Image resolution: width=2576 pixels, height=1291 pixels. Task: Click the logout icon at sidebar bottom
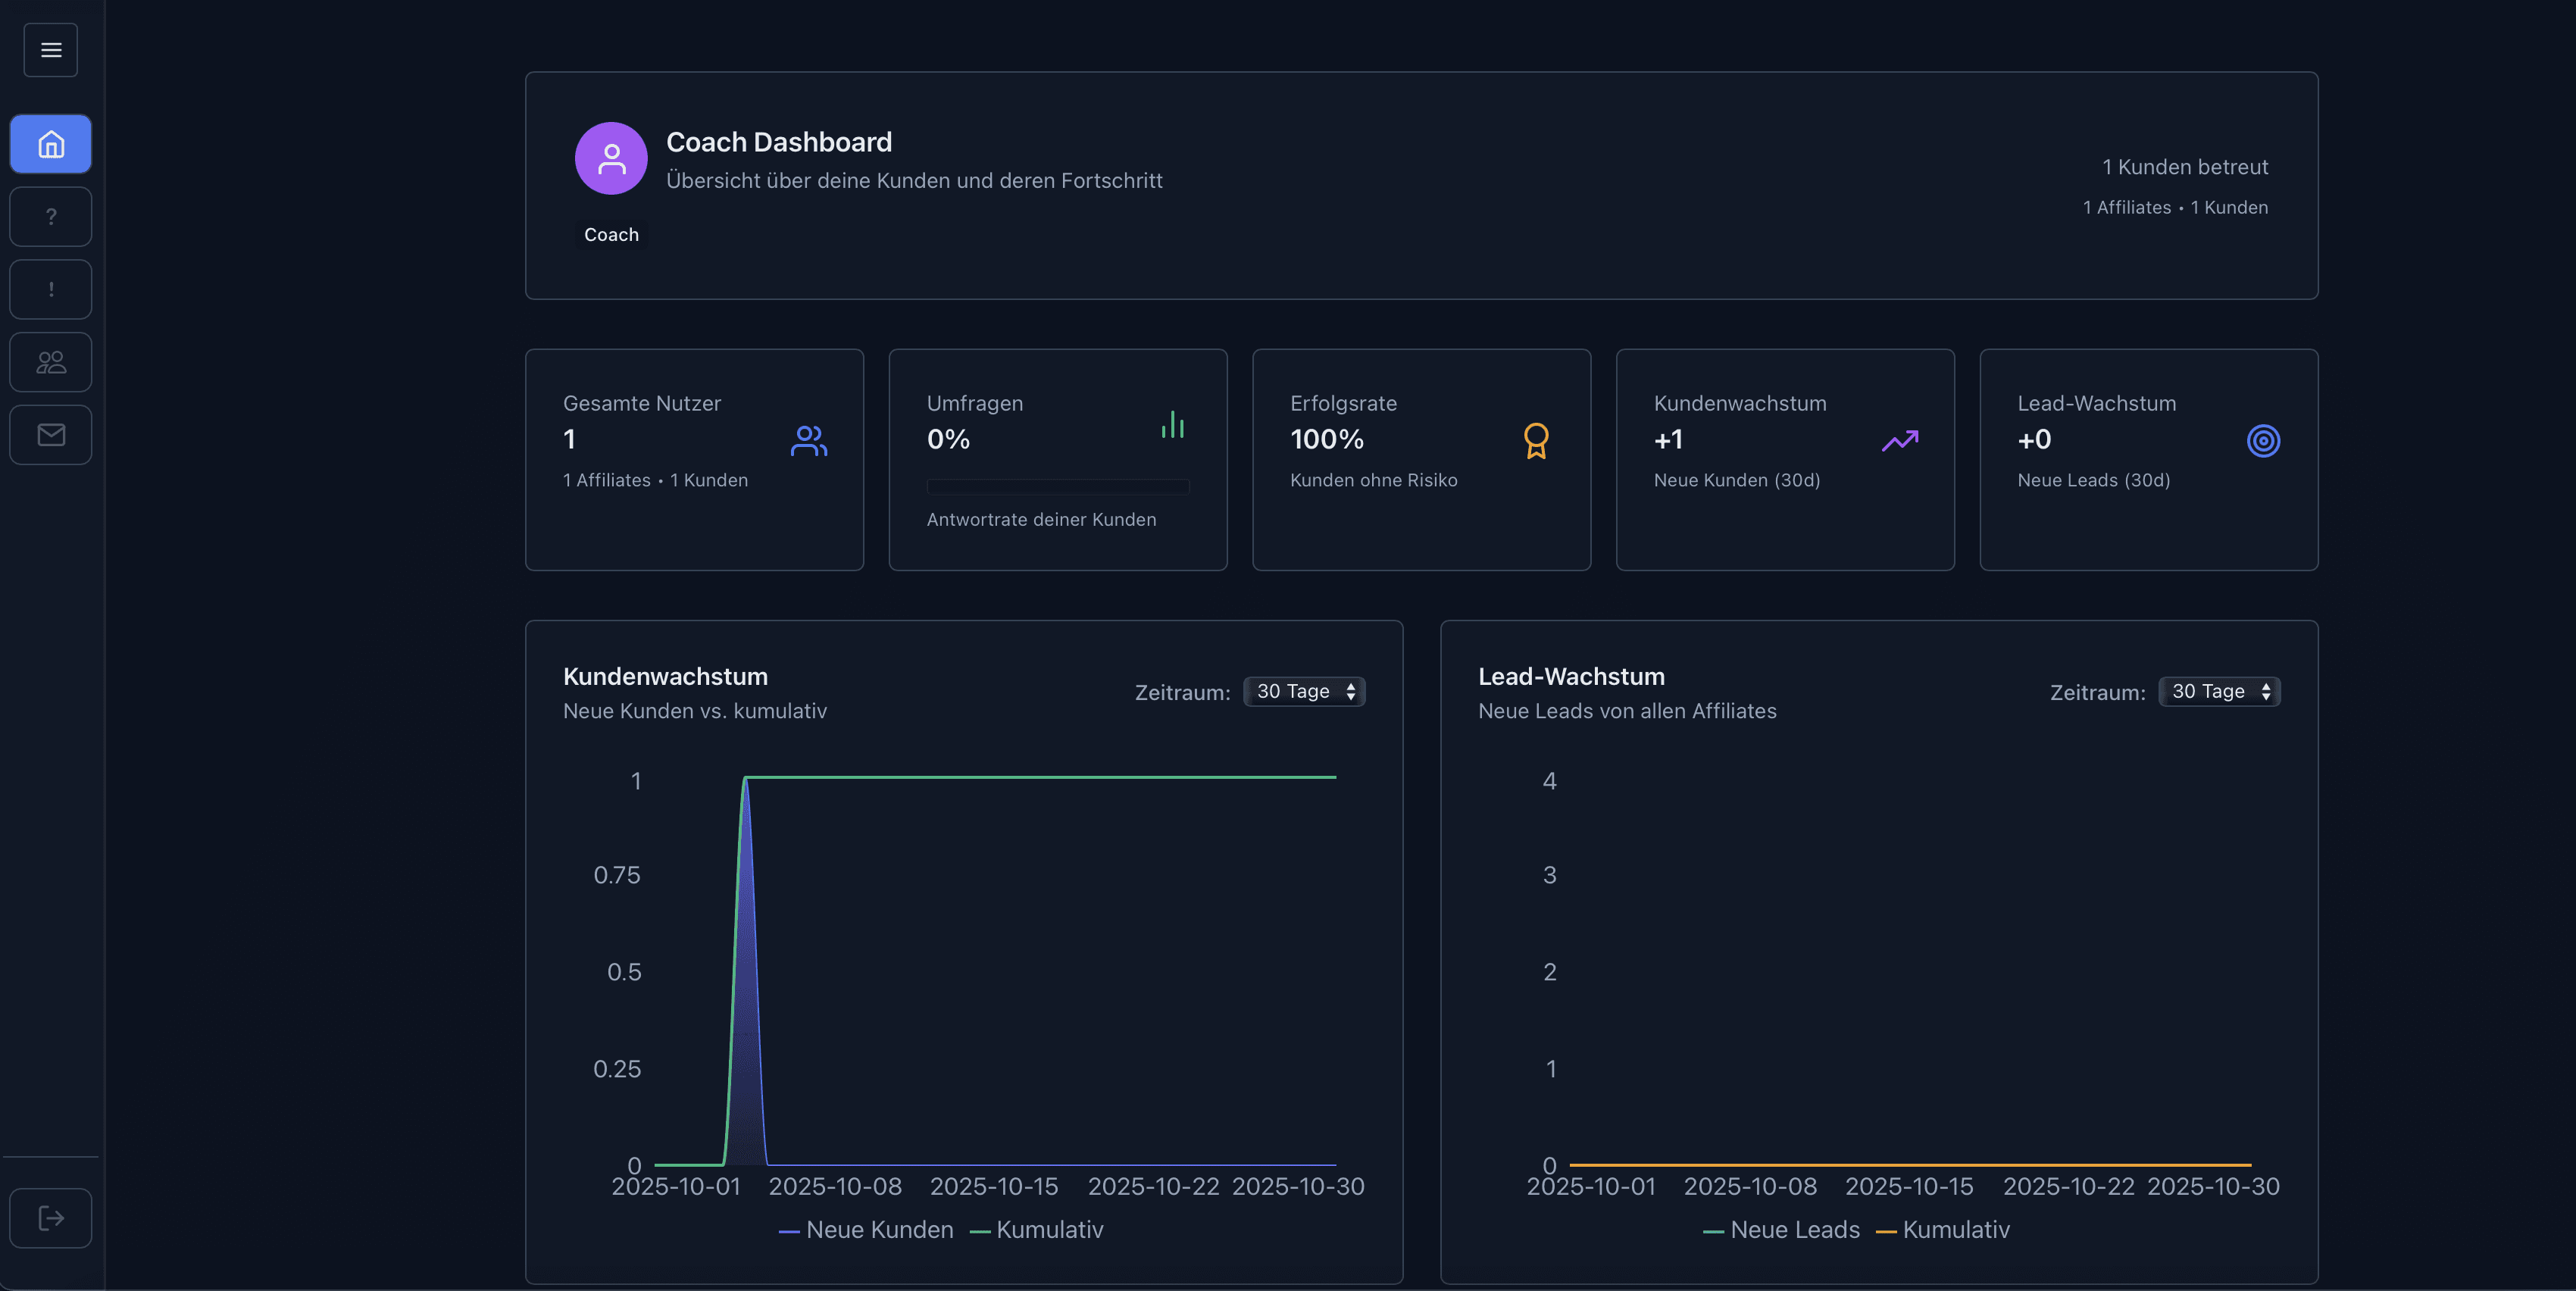click(x=51, y=1218)
